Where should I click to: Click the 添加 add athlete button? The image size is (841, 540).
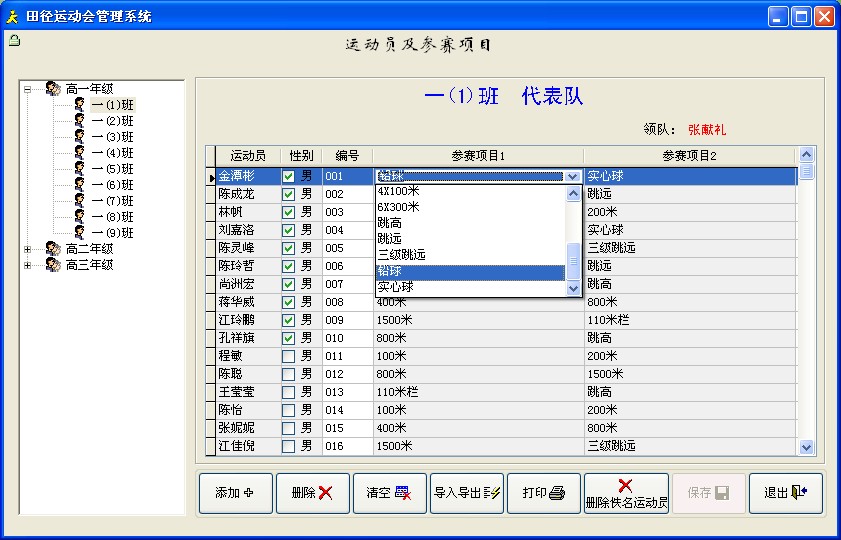(x=235, y=493)
